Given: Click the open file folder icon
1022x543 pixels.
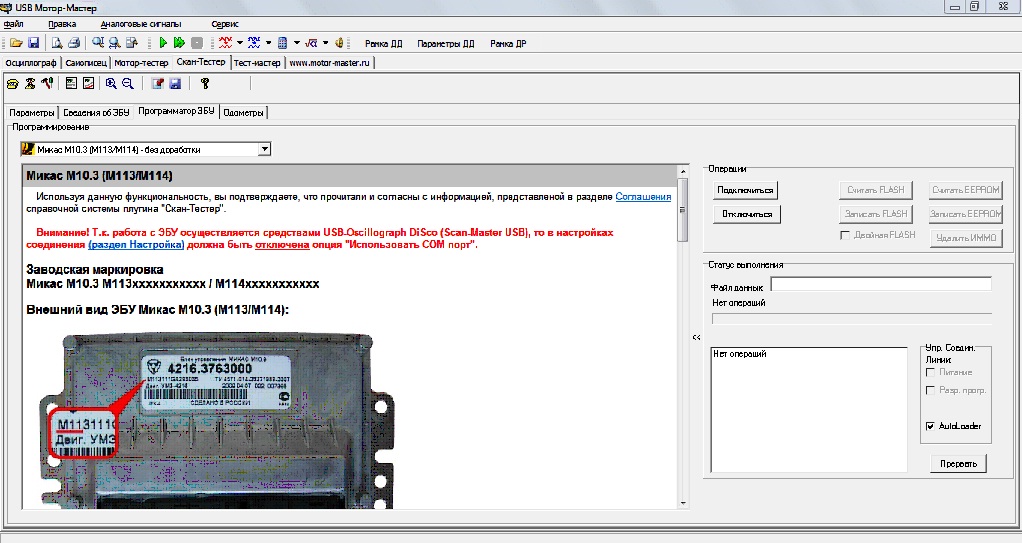Looking at the screenshot, I should (x=16, y=43).
